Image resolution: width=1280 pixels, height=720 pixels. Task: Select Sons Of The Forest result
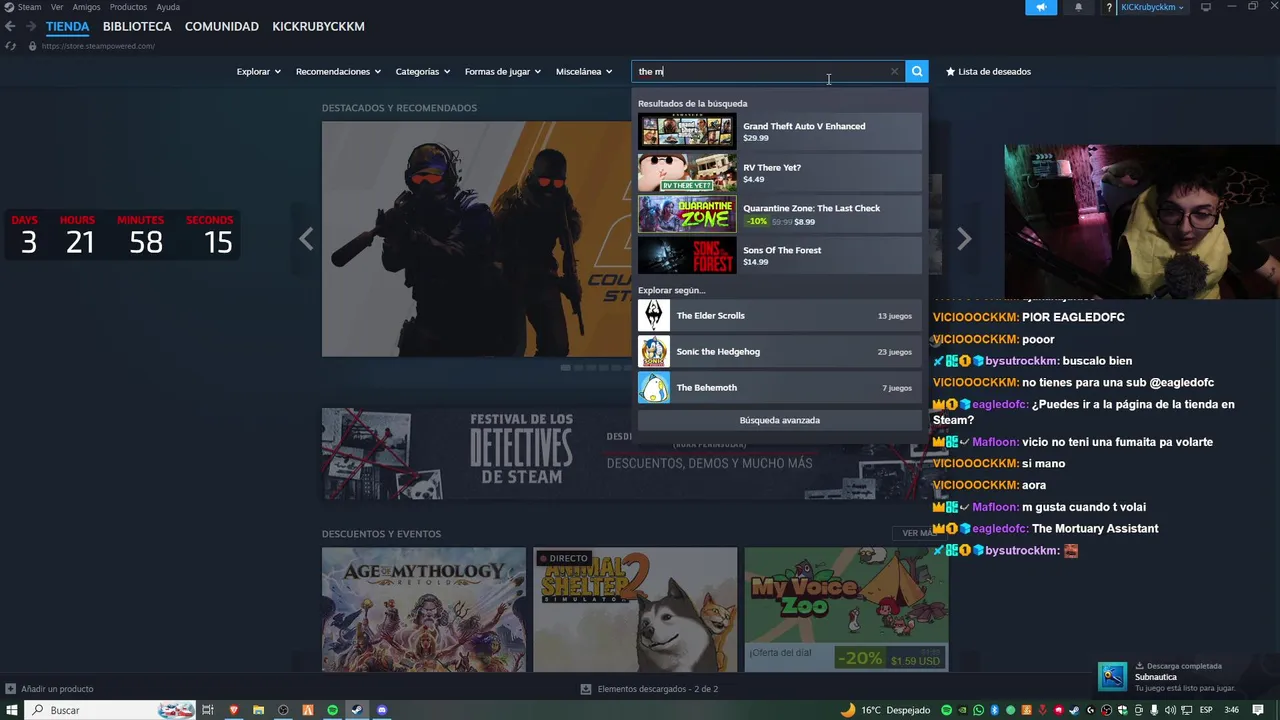point(780,255)
